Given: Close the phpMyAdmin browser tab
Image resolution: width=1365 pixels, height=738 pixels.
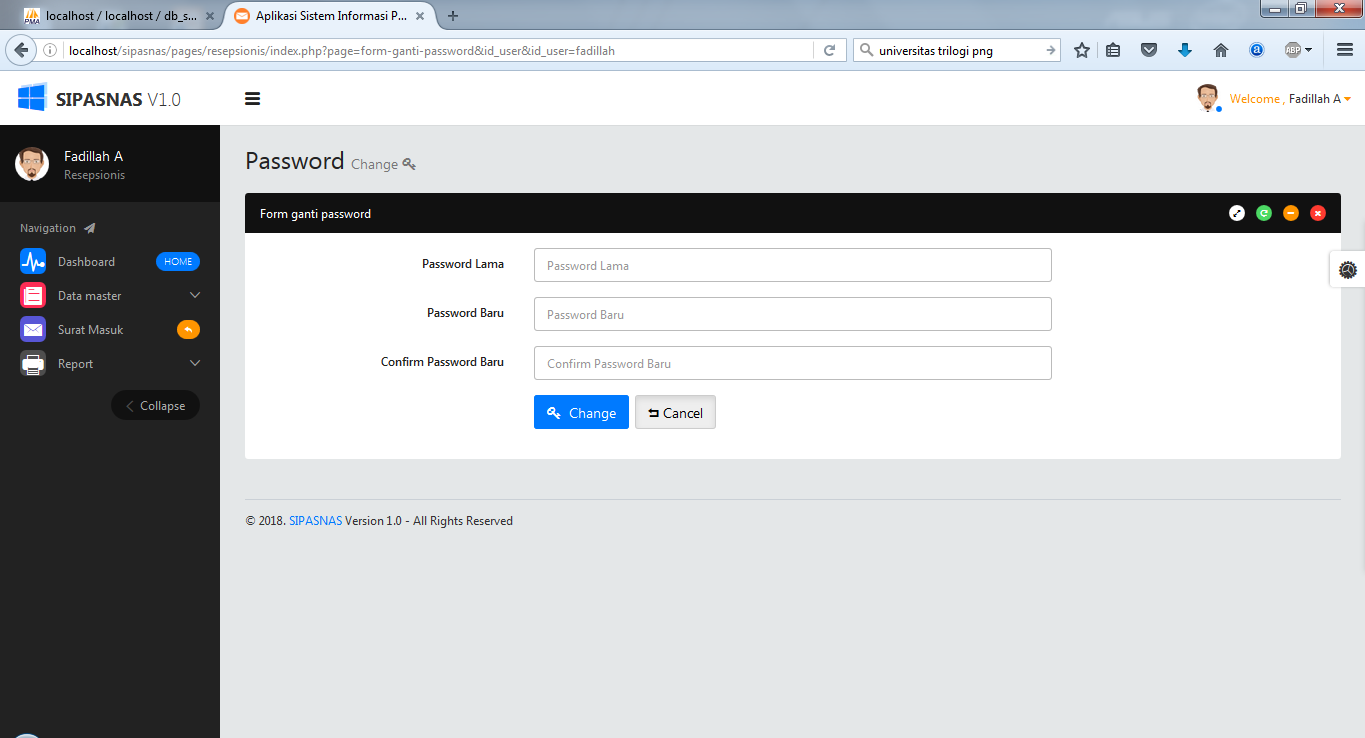Looking at the screenshot, I should [x=209, y=16].
